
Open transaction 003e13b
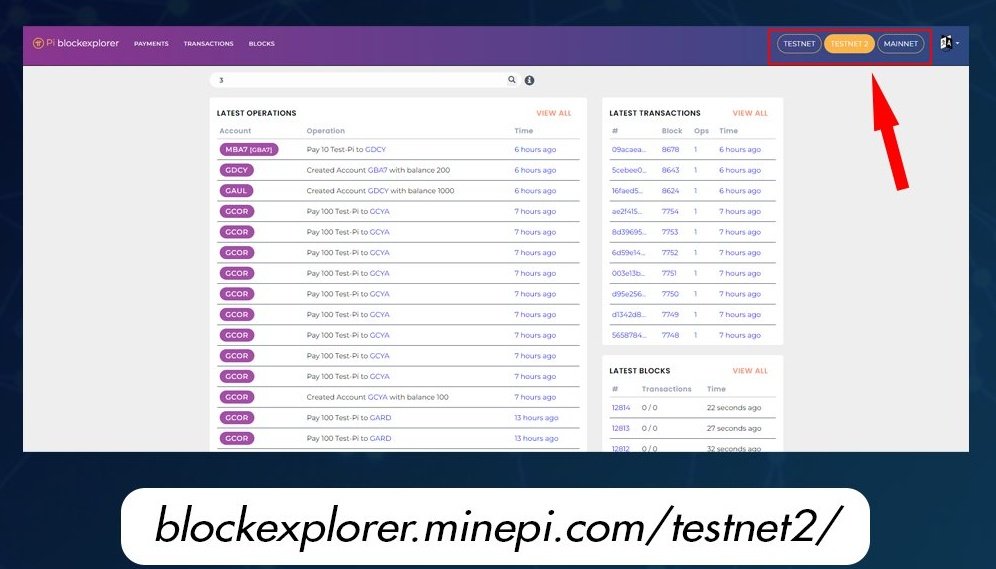628,273
